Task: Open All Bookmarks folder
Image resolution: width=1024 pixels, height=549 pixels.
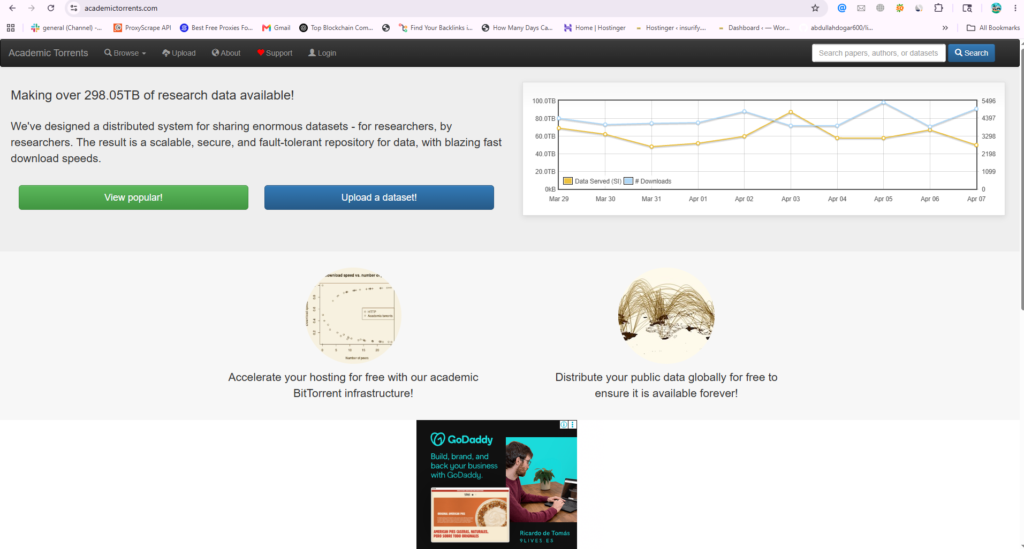Action: [993, 27]
